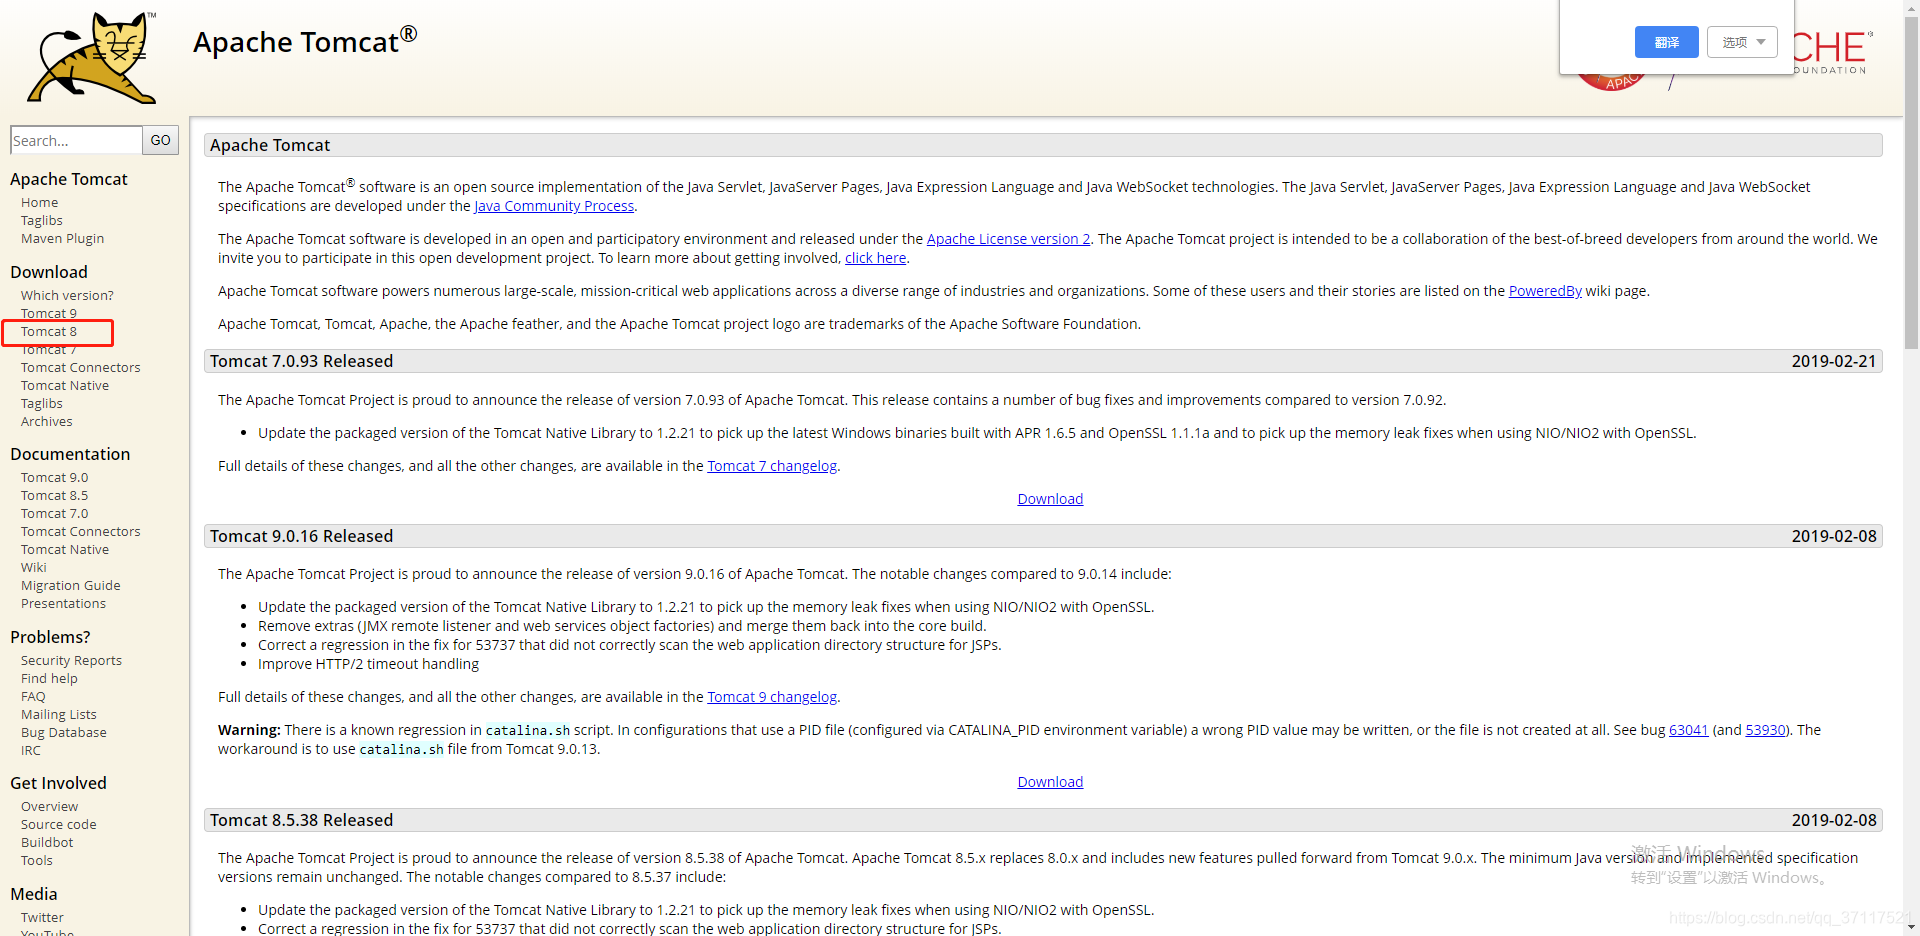Click 'Tomcat 9.0.16 Released' heading text
1920x936 pixels.
click(301, 536)
